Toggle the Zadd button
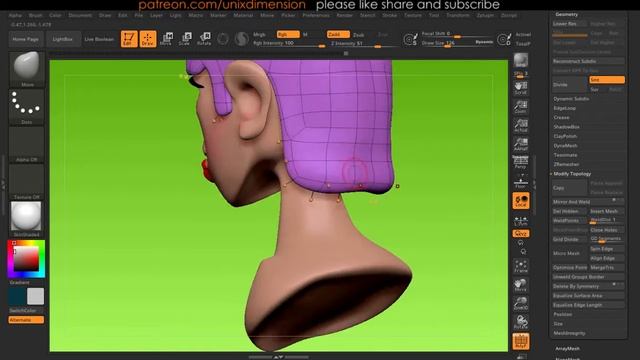640x360 pixels. [338, 35]
